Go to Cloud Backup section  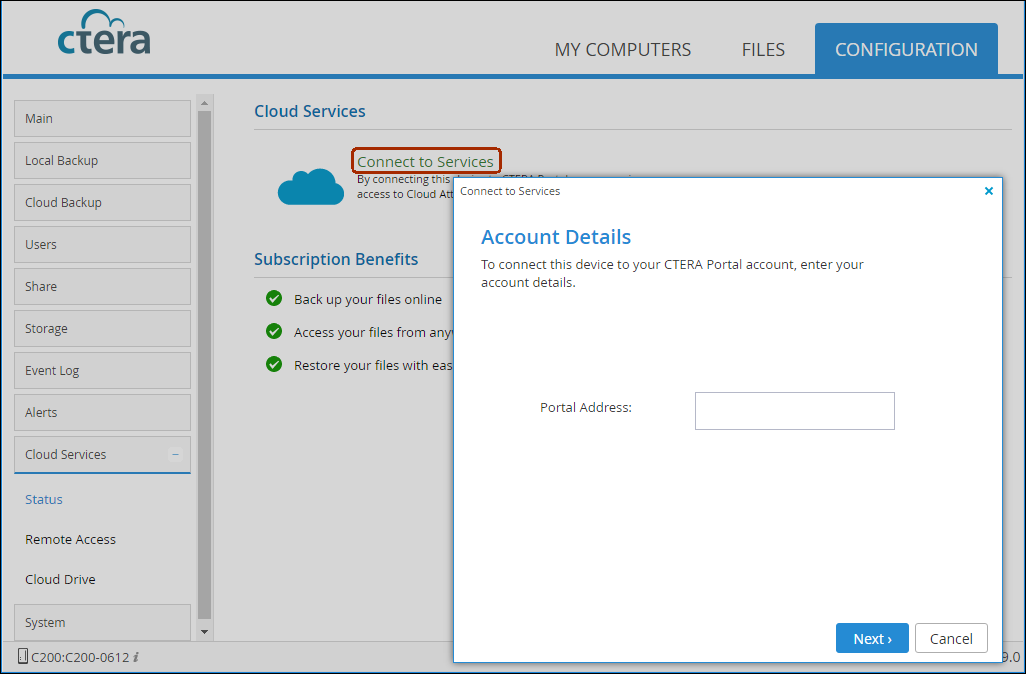[x=103, y=202]
